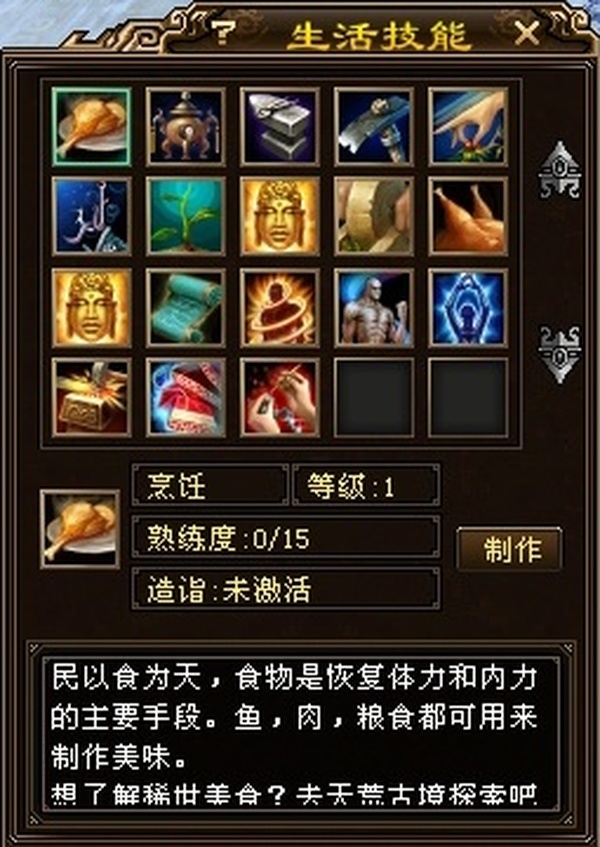This screenshot has height=847, width=600.
Task: Click the ornate up arrow
Action: tap(560, 171)
